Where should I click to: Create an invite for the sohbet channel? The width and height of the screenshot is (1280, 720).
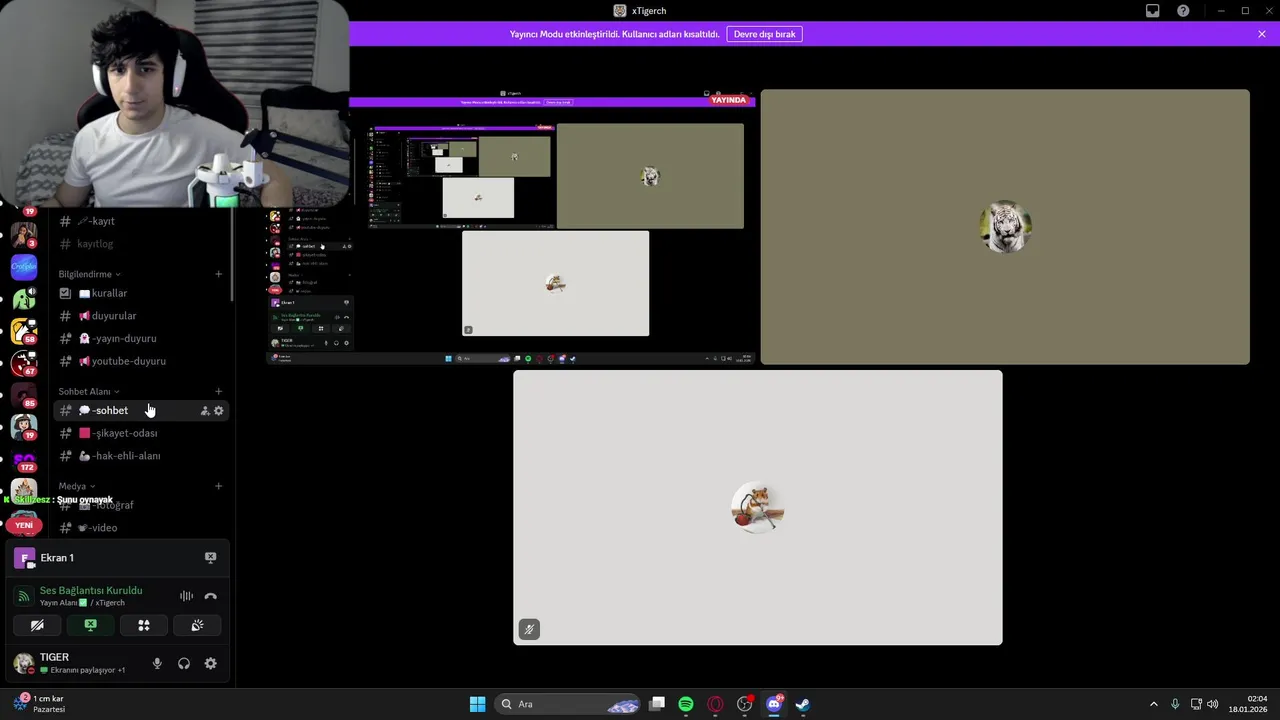point(205,411)
